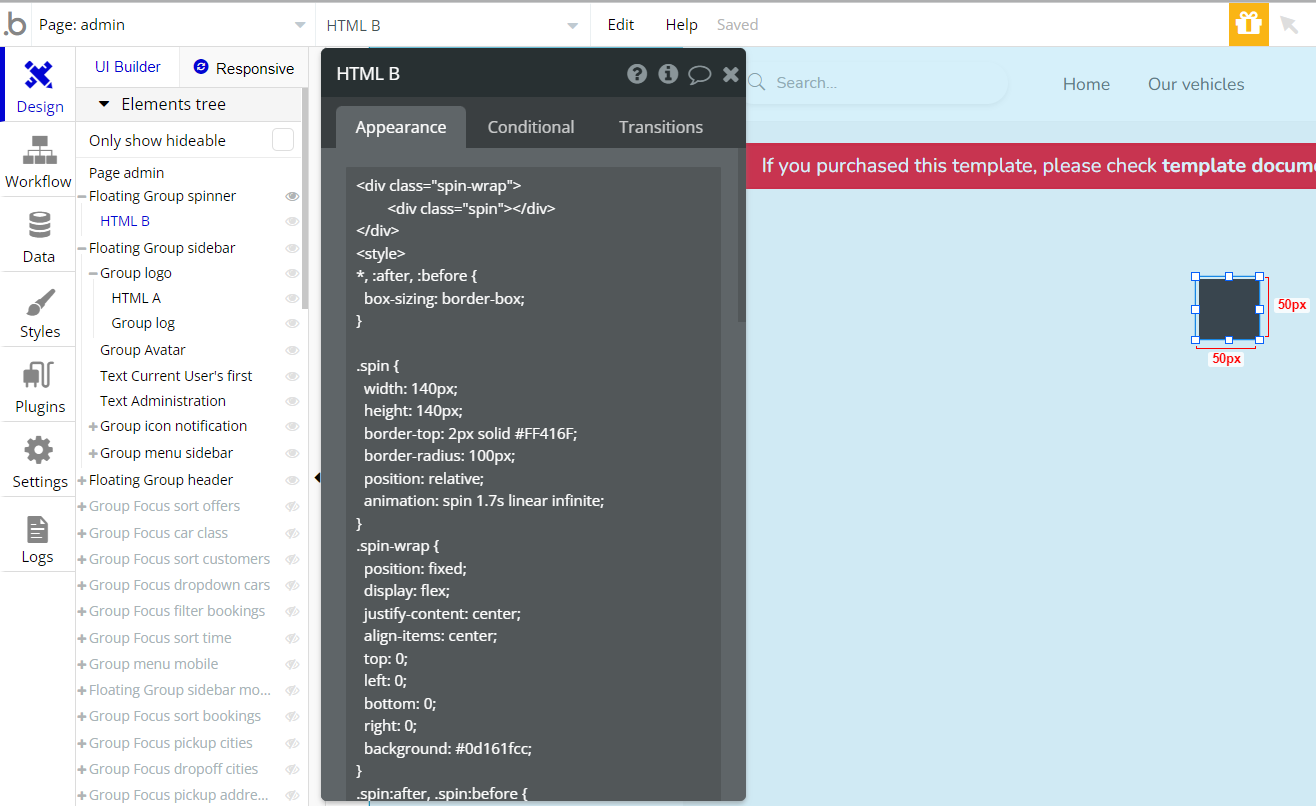The height and width of the screenshot is (806, 1316).
Task: Open the Styles section
Action: [39, 311]
